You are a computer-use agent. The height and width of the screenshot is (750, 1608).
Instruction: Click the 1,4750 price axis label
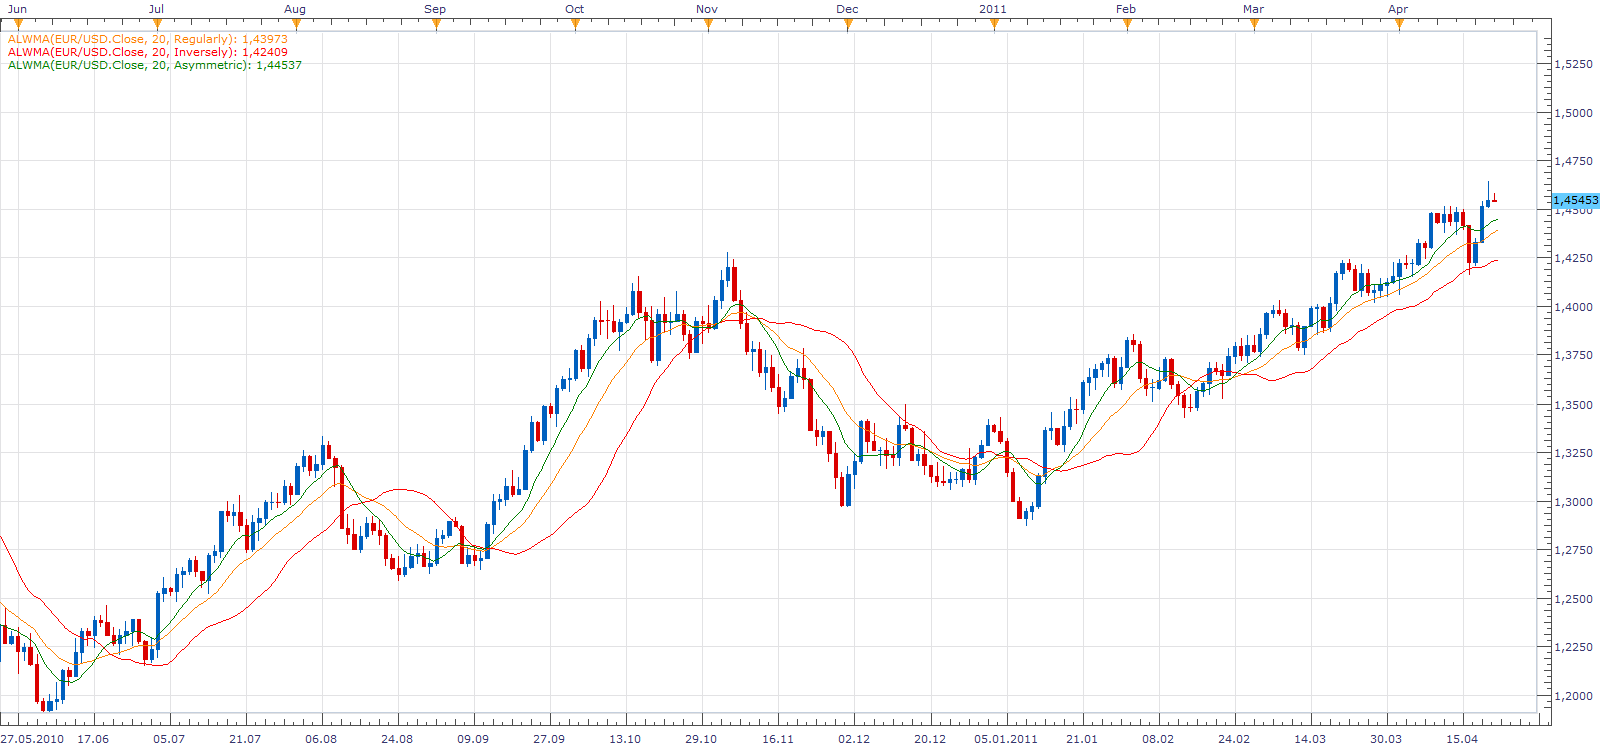click(x=1573, y=161)
